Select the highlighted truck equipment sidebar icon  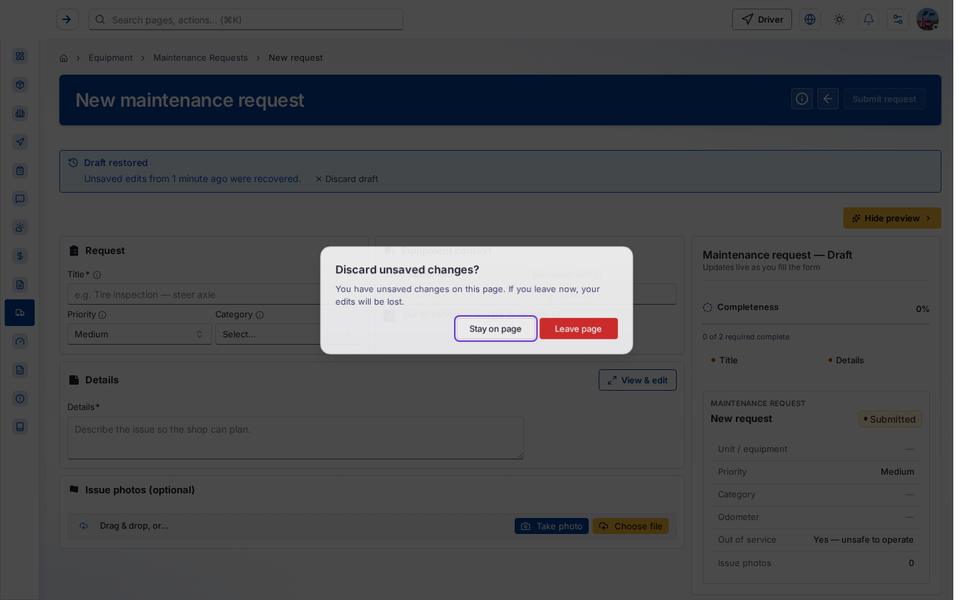[20, 313]
